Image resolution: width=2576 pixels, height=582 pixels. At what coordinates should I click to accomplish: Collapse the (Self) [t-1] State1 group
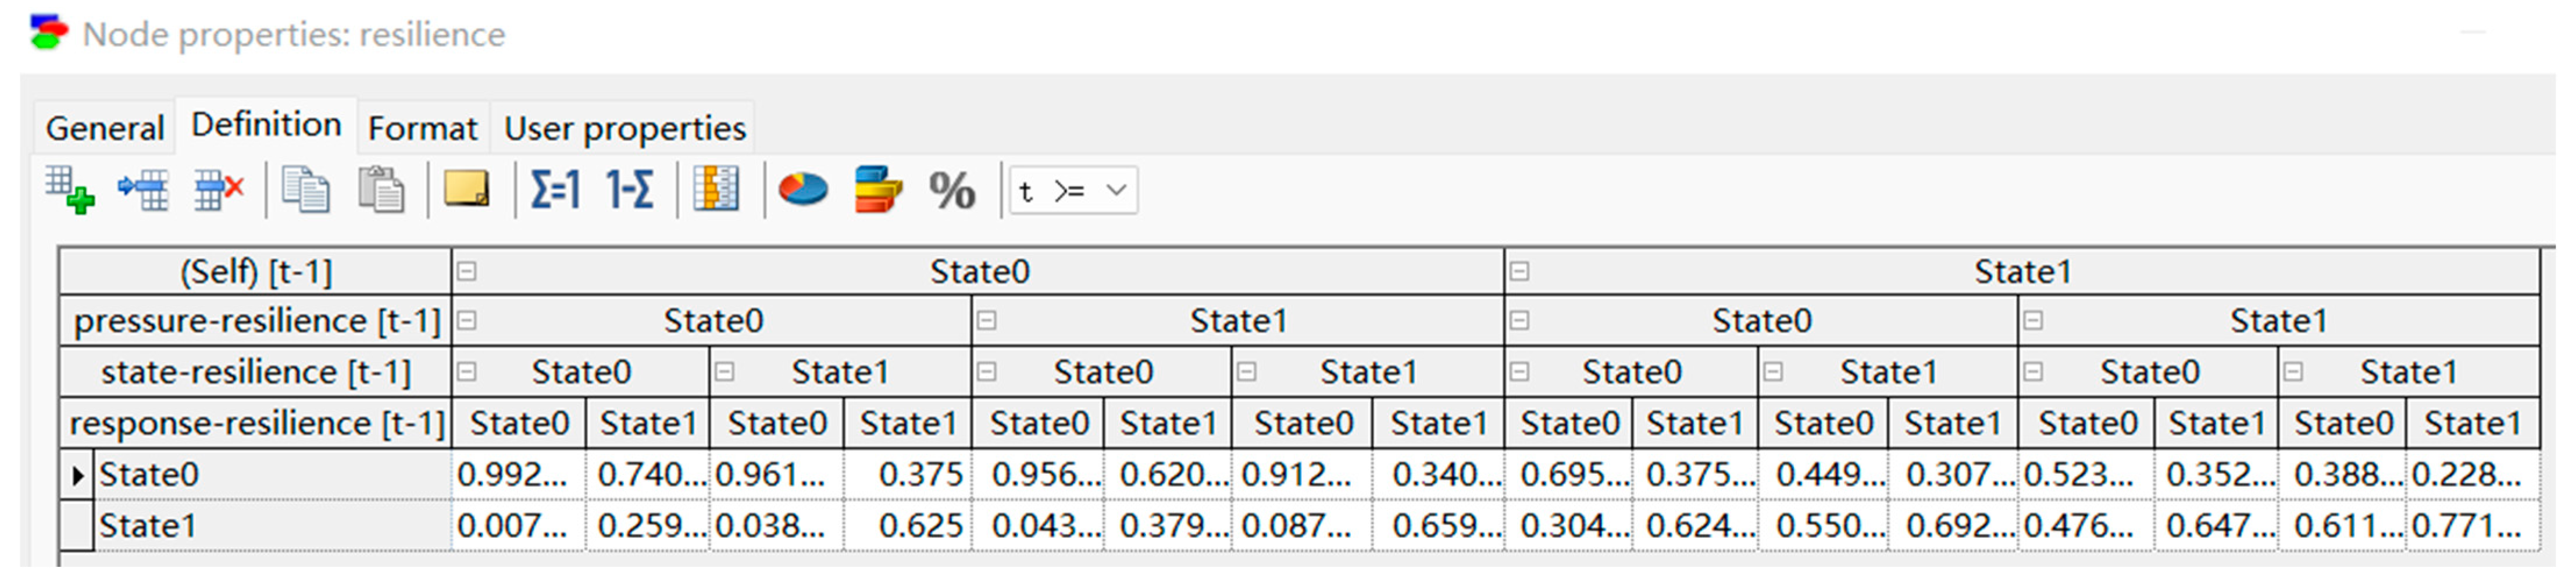point(1520,271)
